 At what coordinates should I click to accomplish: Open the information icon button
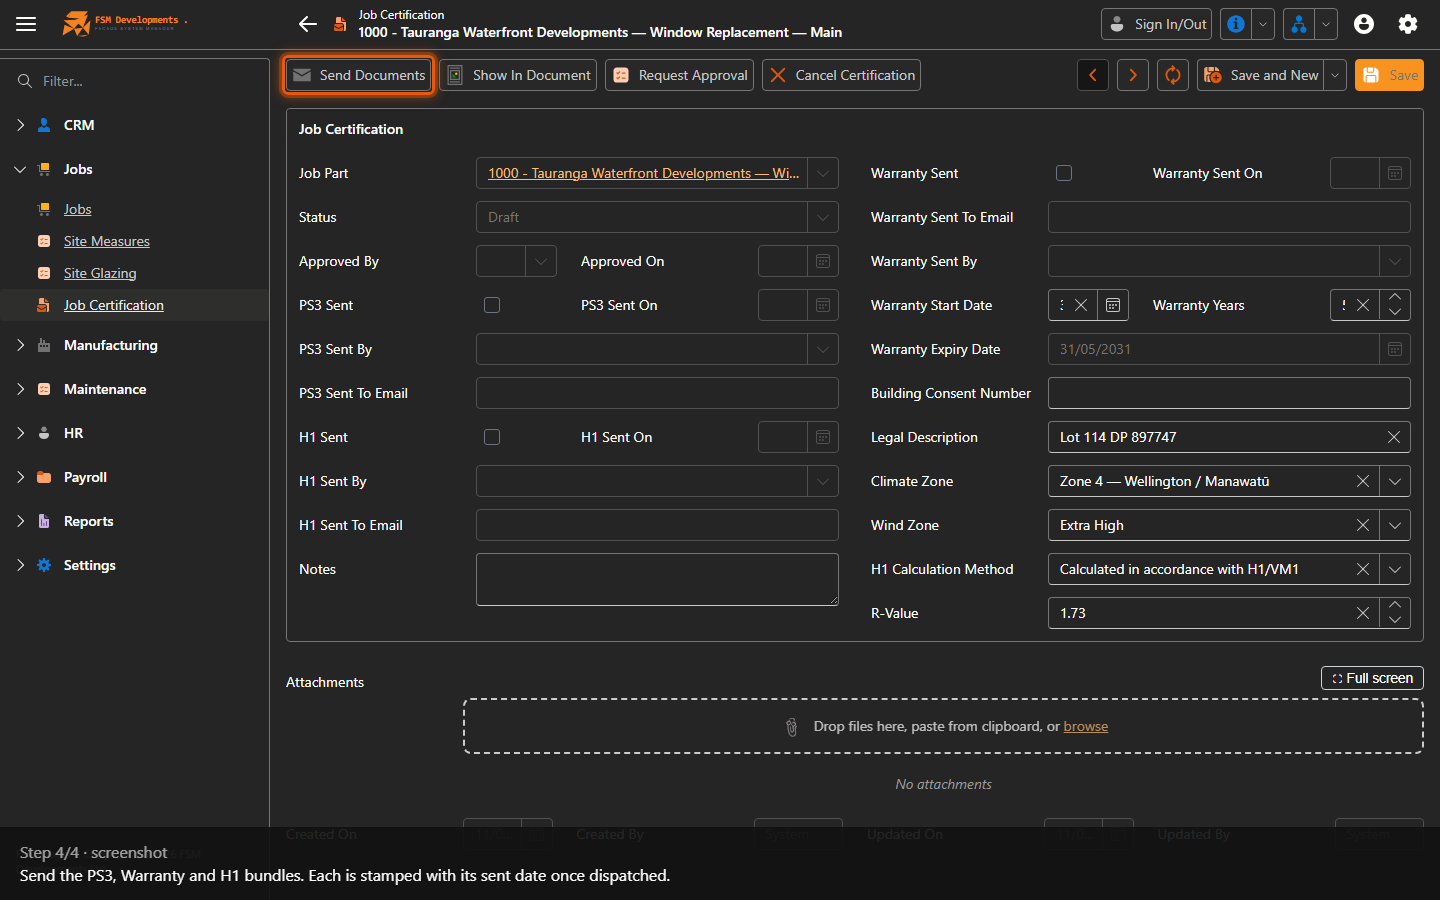(1236, 24)
